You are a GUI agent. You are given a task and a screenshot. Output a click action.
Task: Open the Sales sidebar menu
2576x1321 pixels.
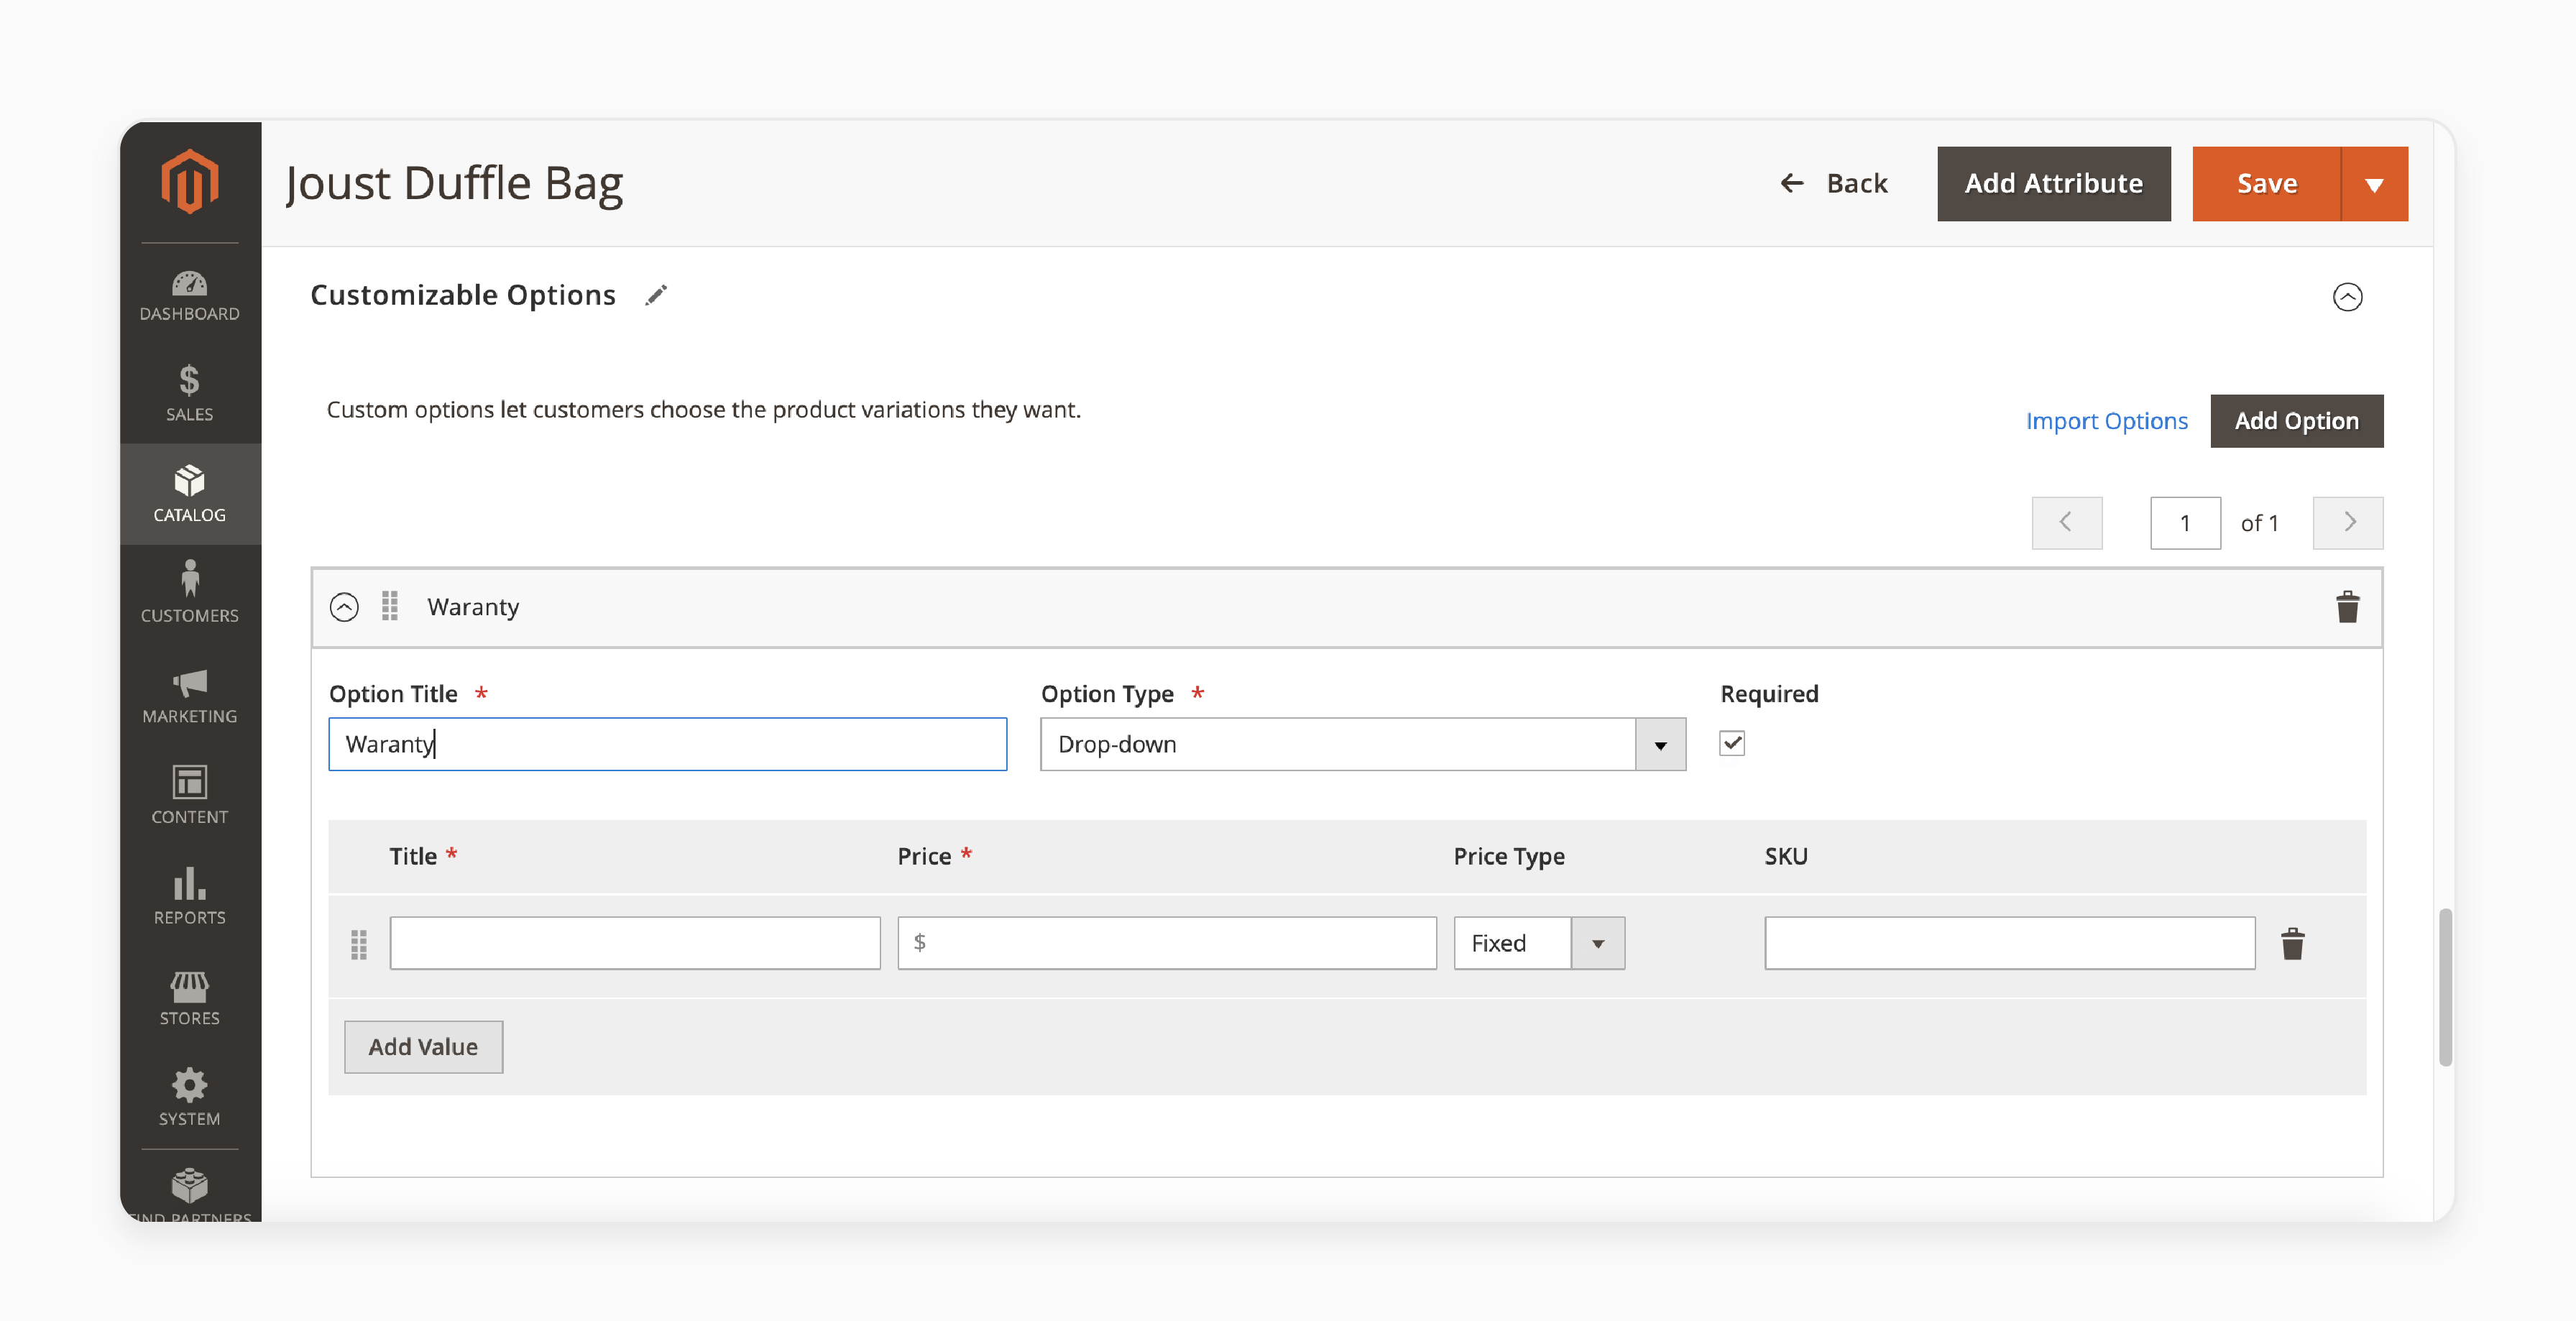pyautogui.click(x=190, y=393)
